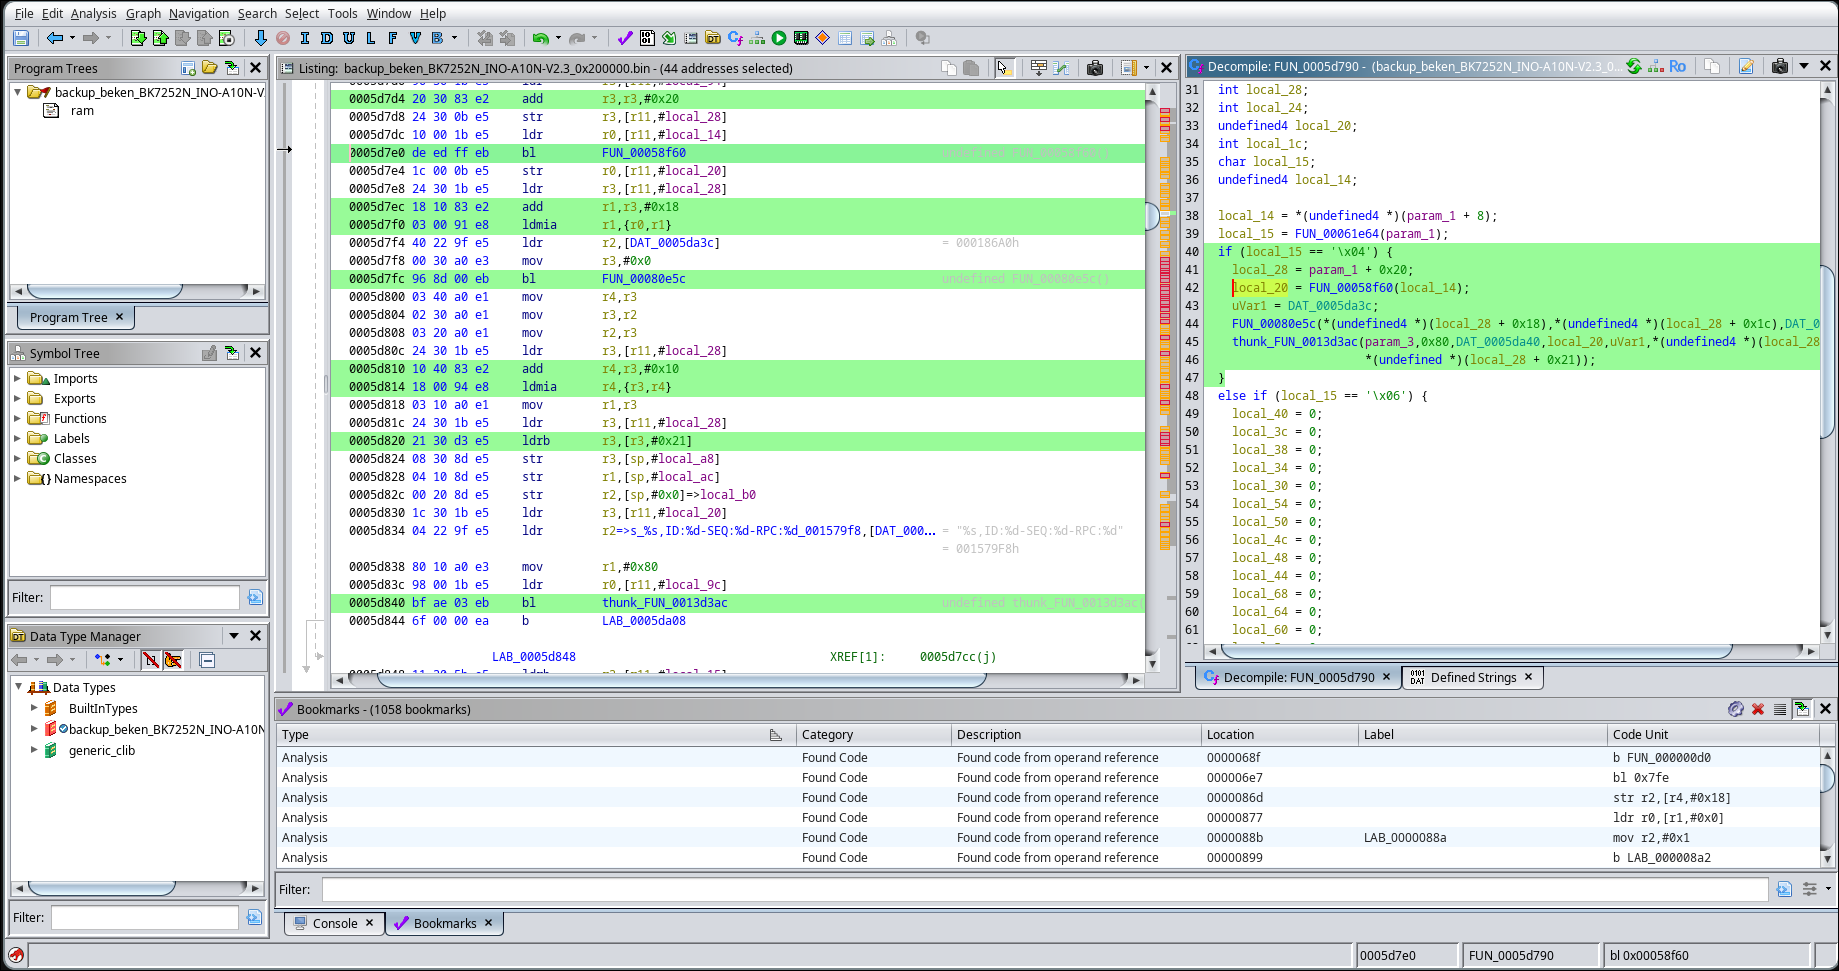This screenshot has width=1839, height=971.
Task: Toggle Listing mouse hover mode button
Action: [1004, 68]
